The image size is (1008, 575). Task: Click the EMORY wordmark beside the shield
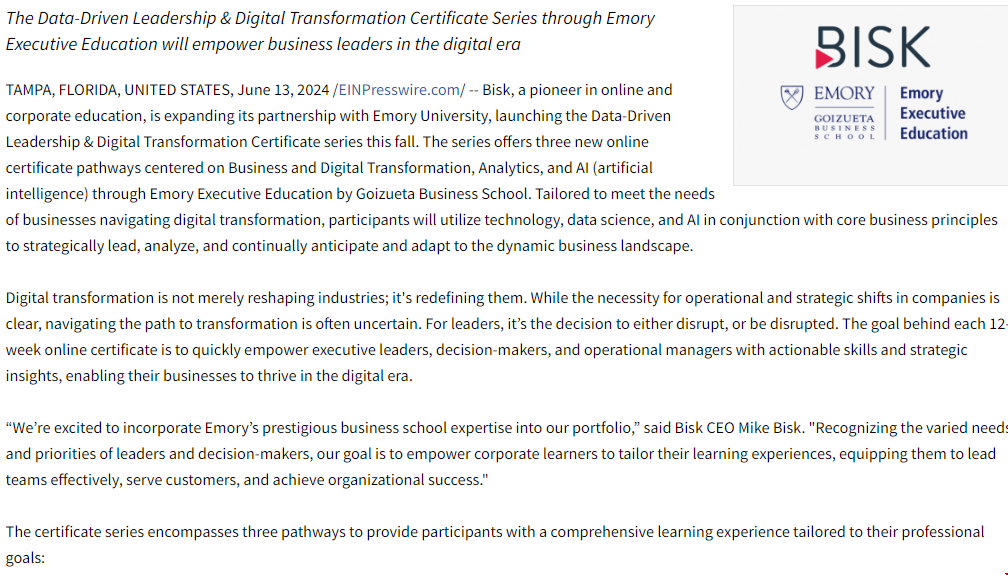(844, 93)
